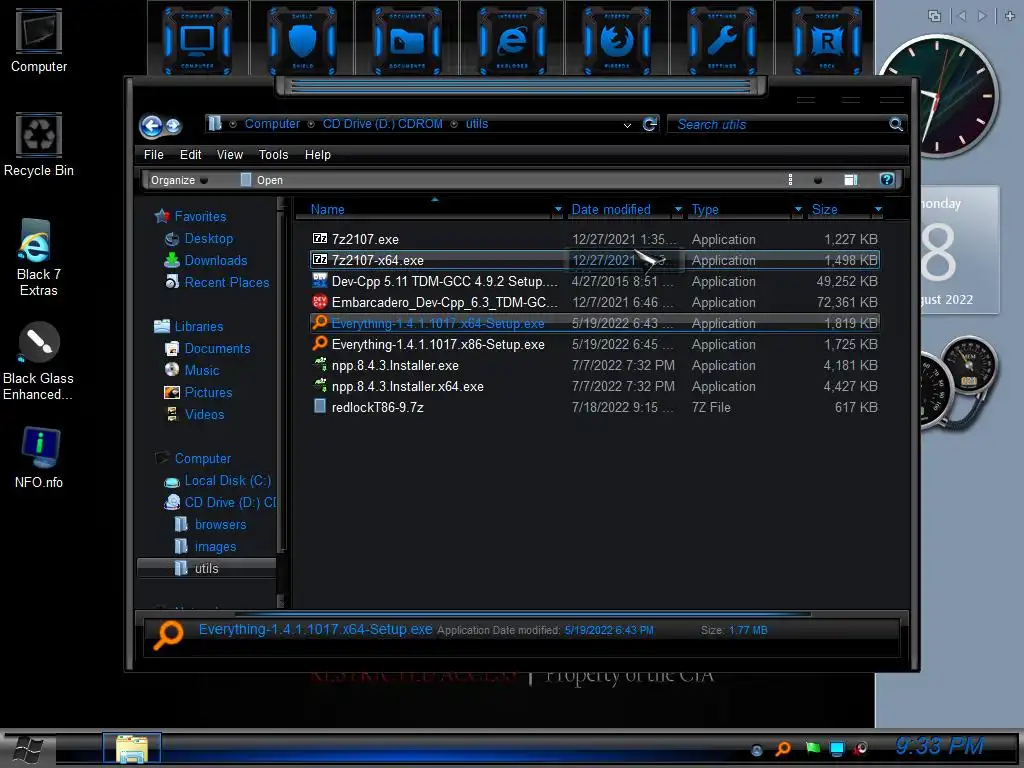Launch the Shield dock icon
The width and height of the screenshot is (1024, 768).
coord(302,40)
